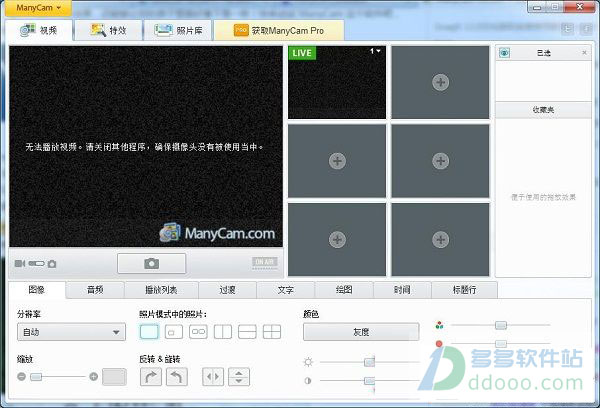This screenshot has width=600, height=408.
Task: Add source in bottom-right empty slot
Action: (x=440, y=240)
